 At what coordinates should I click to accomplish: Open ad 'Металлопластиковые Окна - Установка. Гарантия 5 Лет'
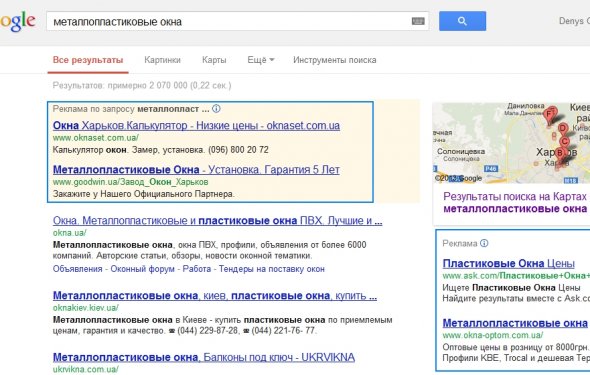[196, 170]
